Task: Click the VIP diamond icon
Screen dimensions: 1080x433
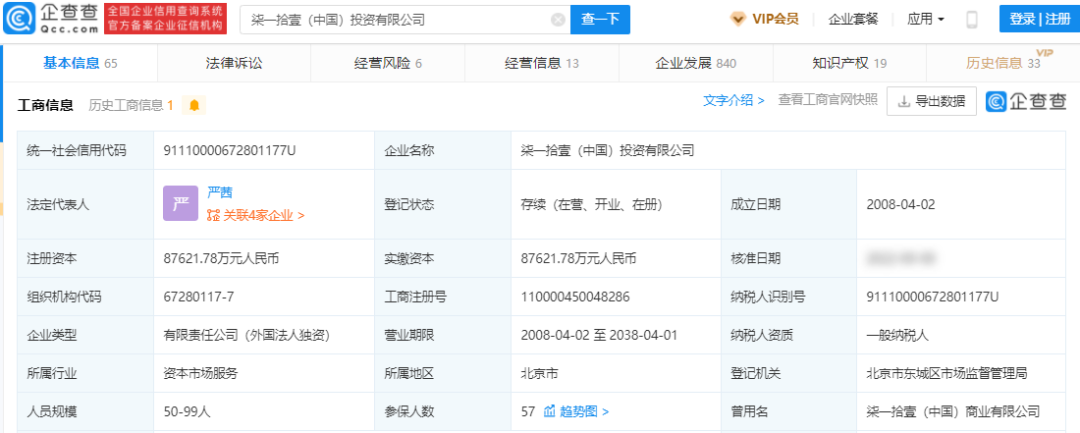Action: [738, 19]
